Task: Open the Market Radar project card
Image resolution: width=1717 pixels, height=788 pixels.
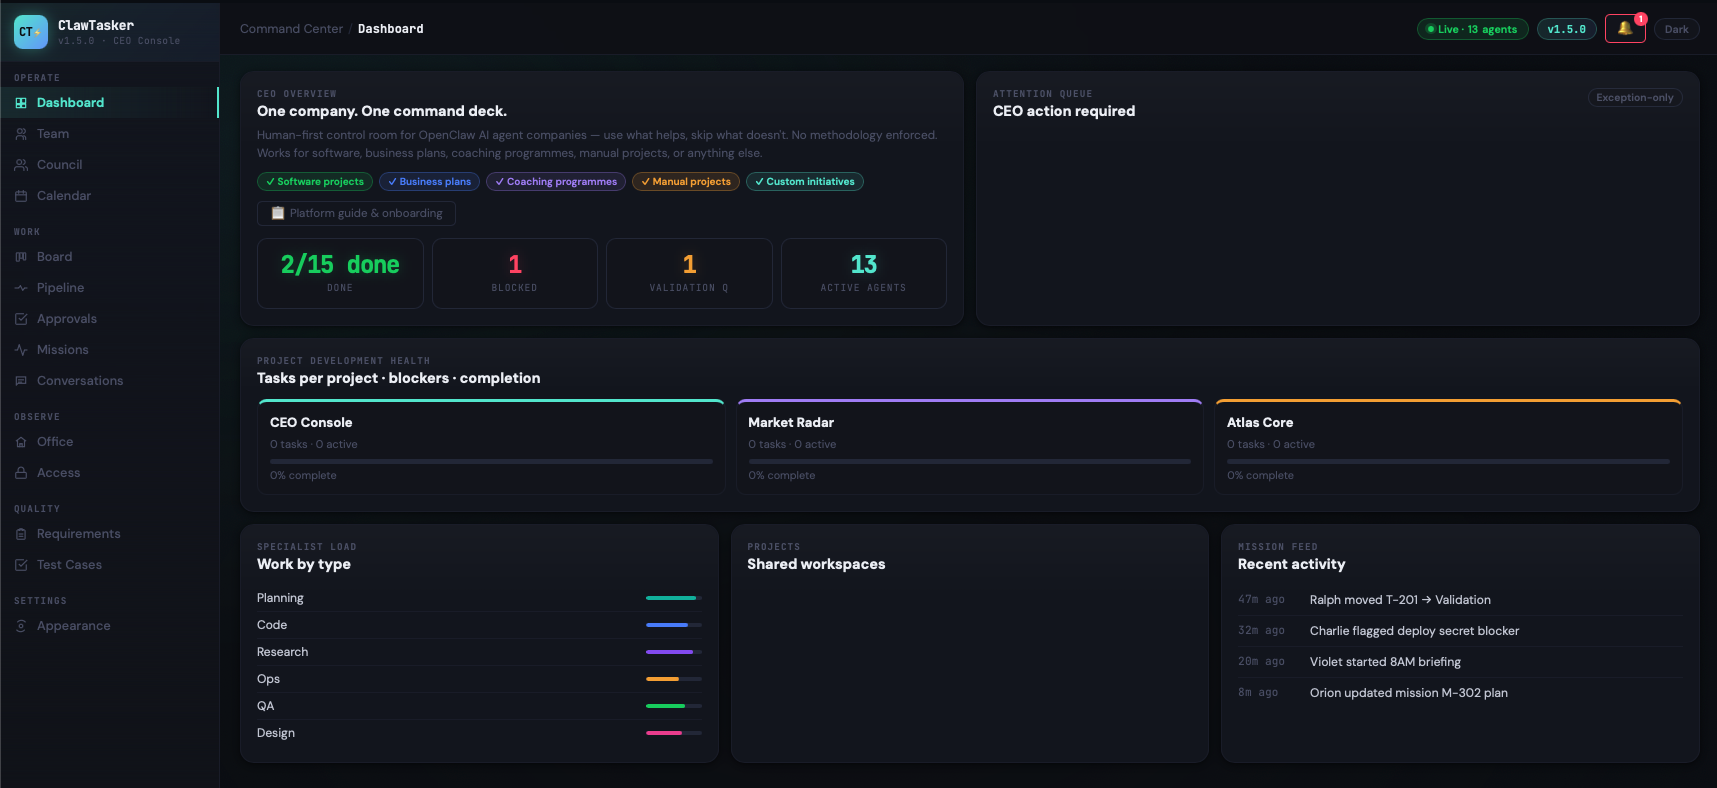Action: tap(970, 447)
